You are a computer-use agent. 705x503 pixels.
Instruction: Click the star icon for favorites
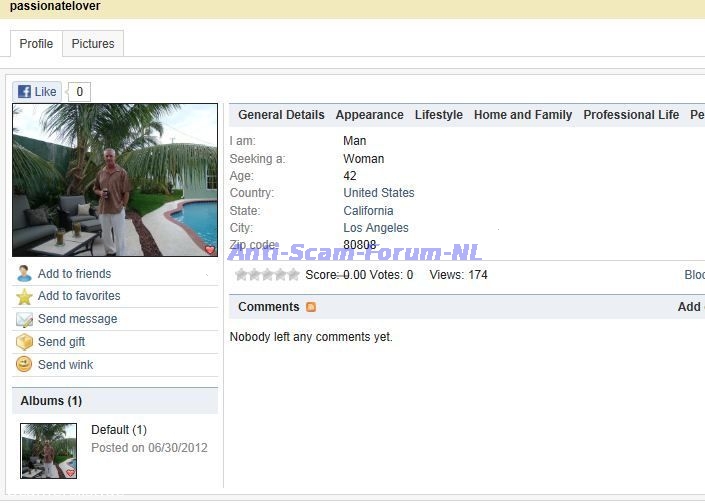click(24, 297)
